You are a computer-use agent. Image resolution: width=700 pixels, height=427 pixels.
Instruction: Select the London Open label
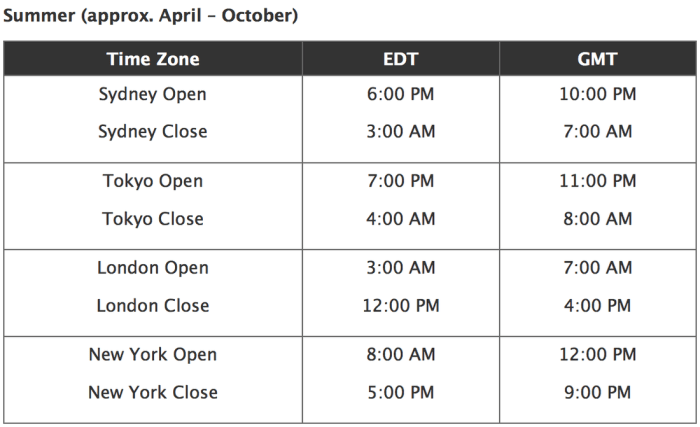coord(153,268)
